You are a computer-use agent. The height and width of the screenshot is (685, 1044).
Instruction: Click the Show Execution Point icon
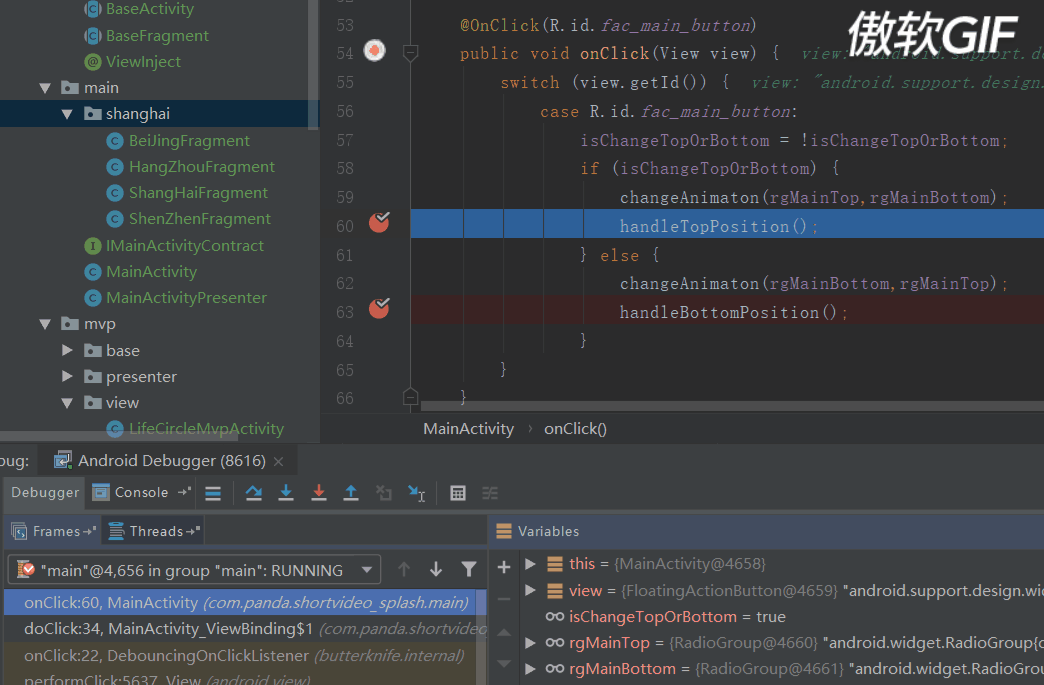pyautogui.click(x=214, y=492)
